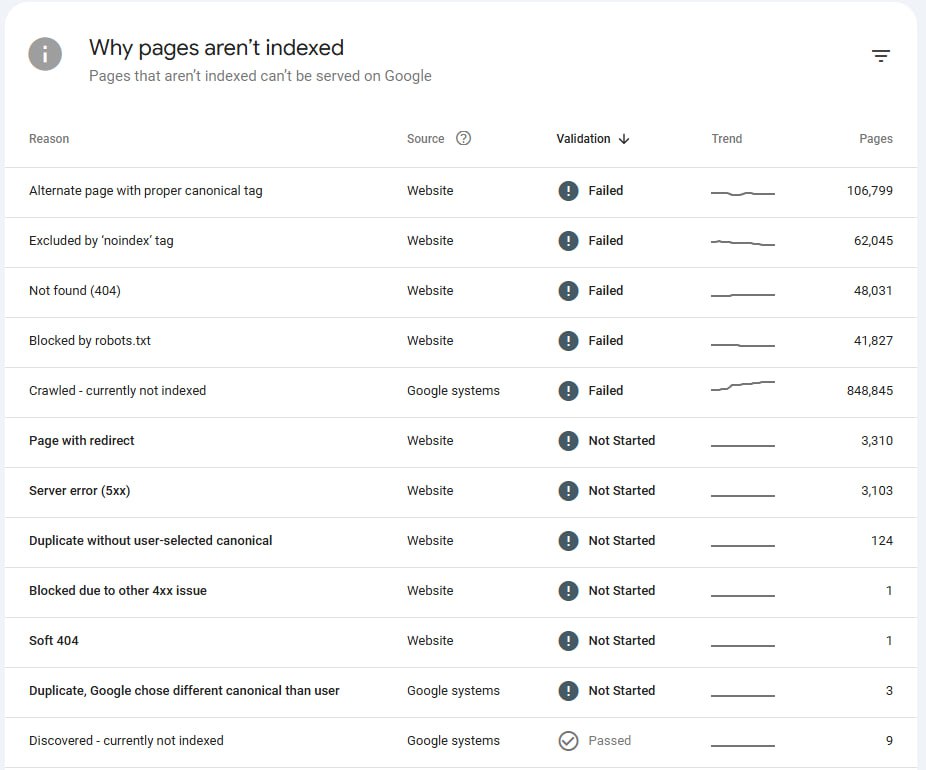Click the Trend column header

726,139
